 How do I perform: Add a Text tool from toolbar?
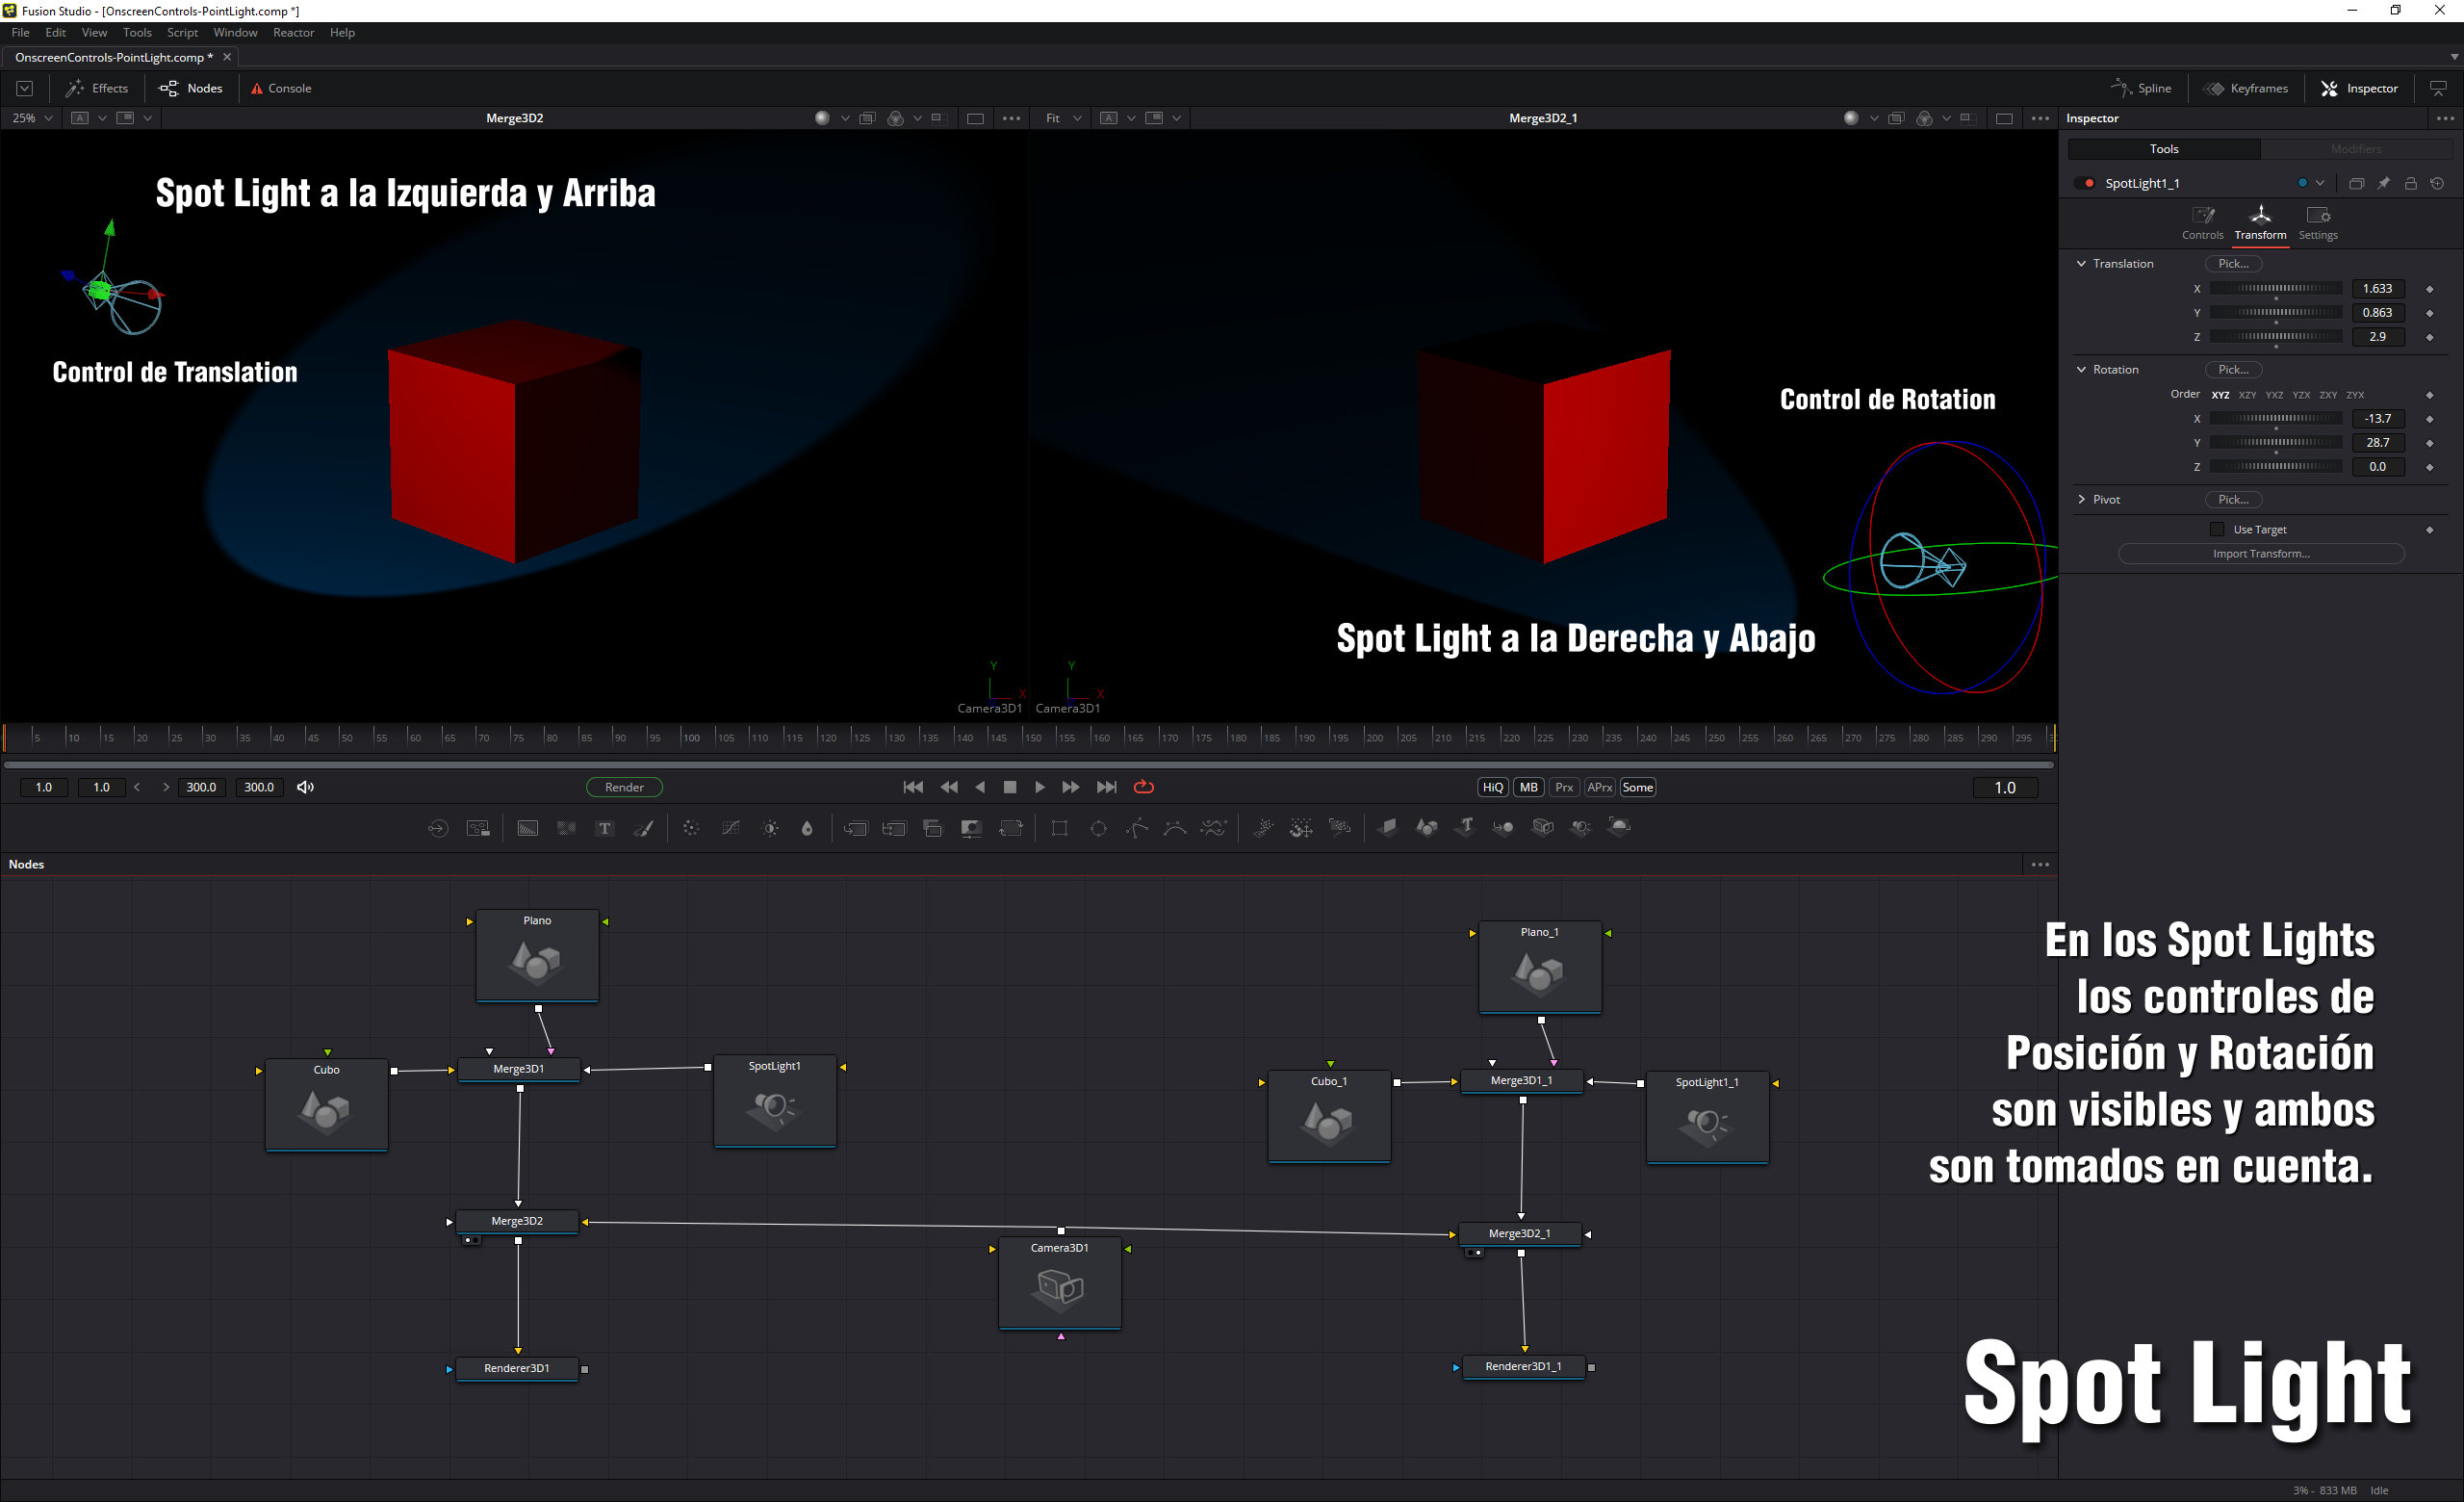[x=604, y=828]
